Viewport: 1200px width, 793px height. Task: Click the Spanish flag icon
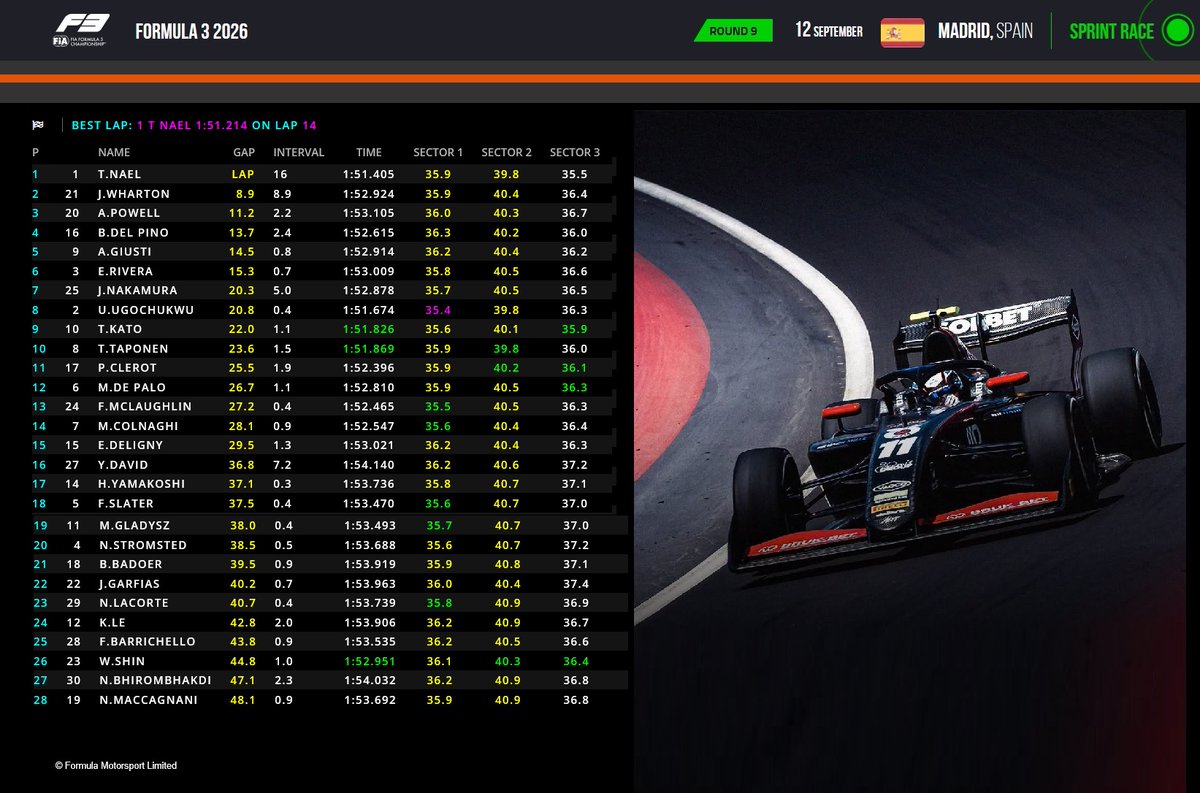point(902,32)
